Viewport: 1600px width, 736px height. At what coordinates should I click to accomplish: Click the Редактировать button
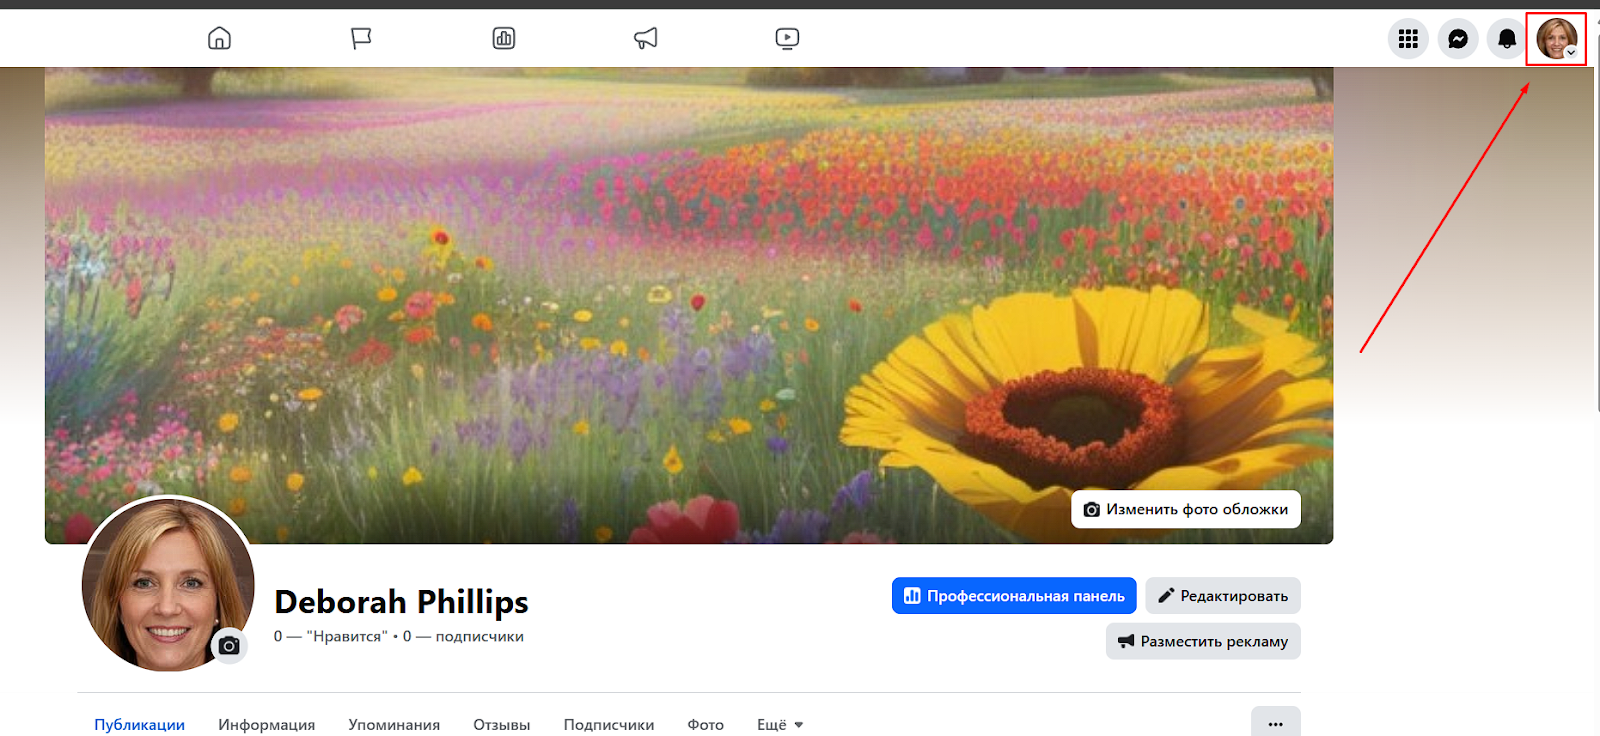click(x=1223, y=596)
